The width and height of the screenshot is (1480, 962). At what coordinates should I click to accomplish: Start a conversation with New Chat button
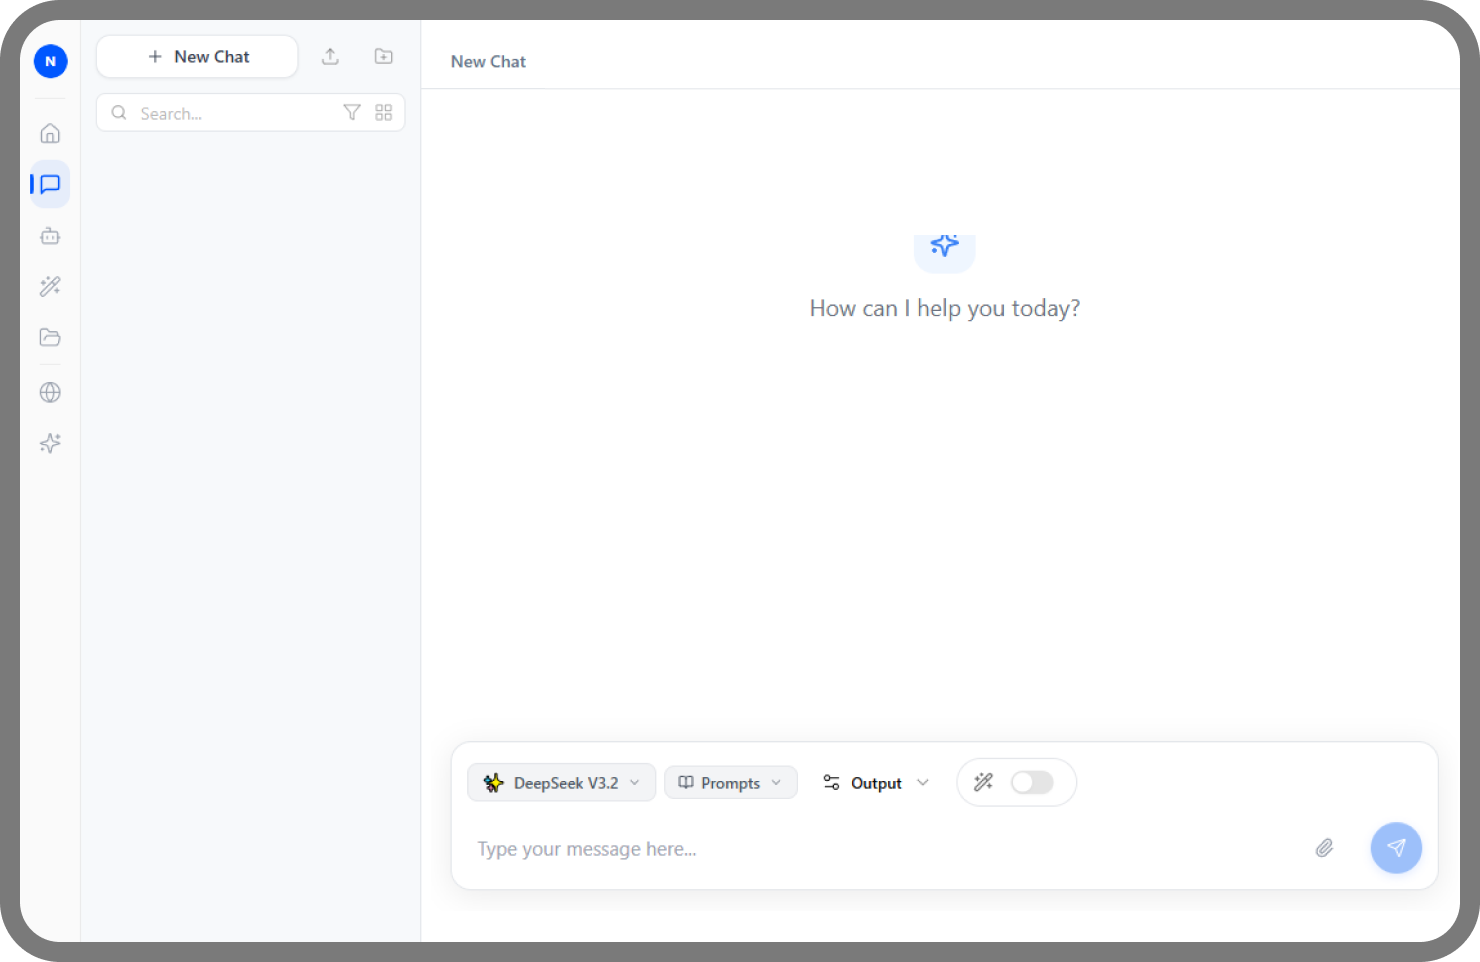click(197, 57)
